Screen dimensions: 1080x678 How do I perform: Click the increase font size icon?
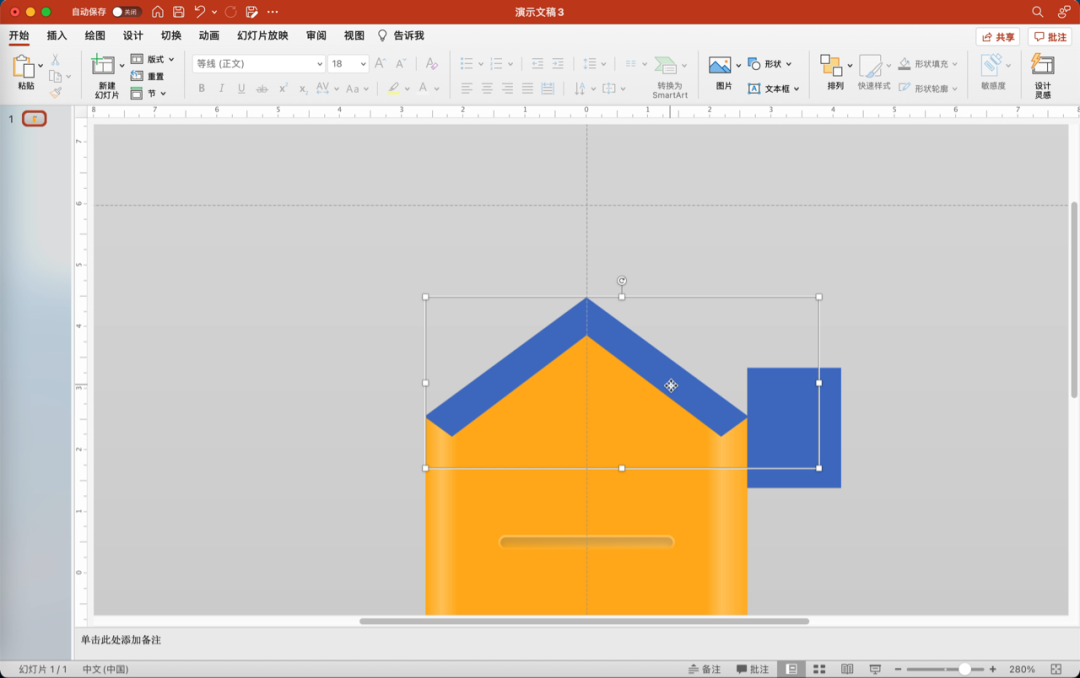pyautogui.click(x=380, y=63)
